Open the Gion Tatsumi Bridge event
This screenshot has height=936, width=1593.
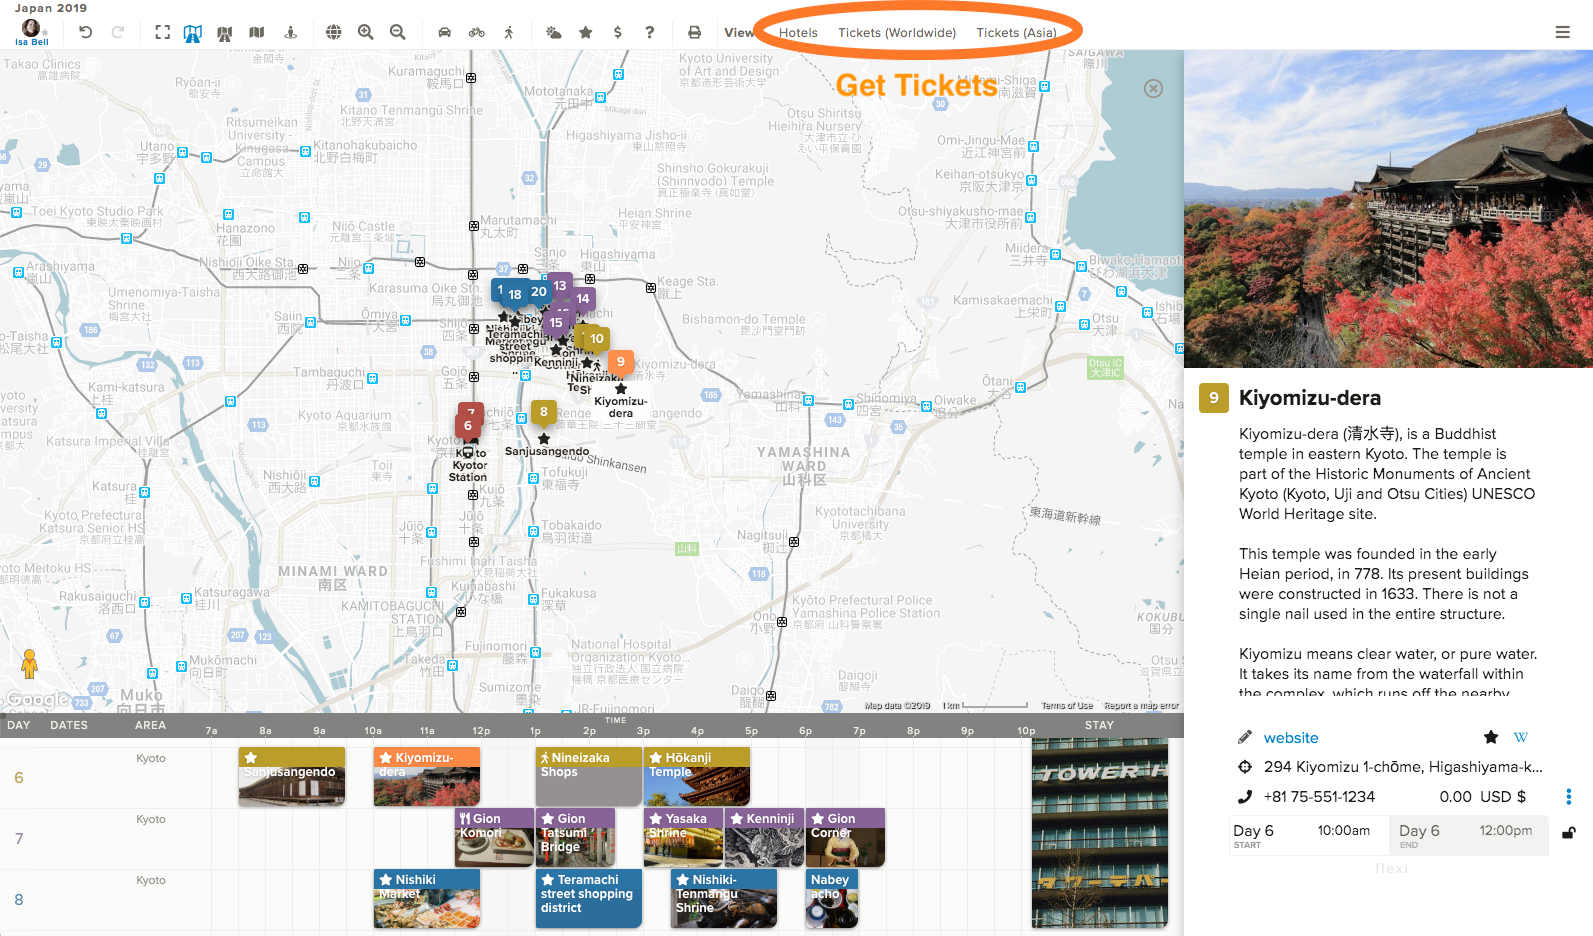click(x=575, y=838)
